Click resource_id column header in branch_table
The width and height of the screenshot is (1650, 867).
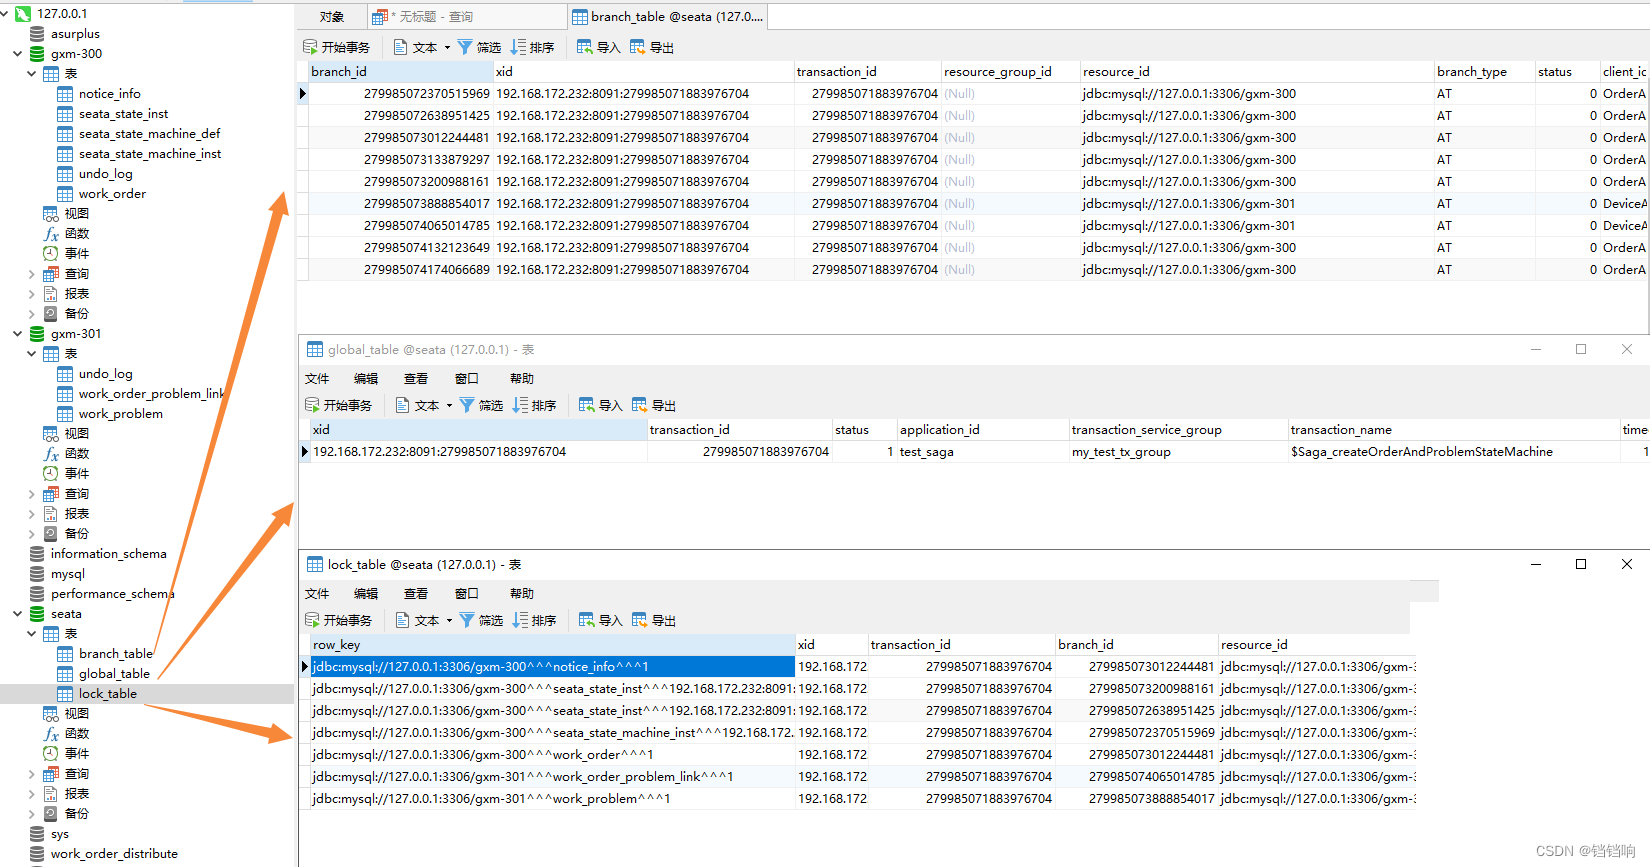[1257, 72]
